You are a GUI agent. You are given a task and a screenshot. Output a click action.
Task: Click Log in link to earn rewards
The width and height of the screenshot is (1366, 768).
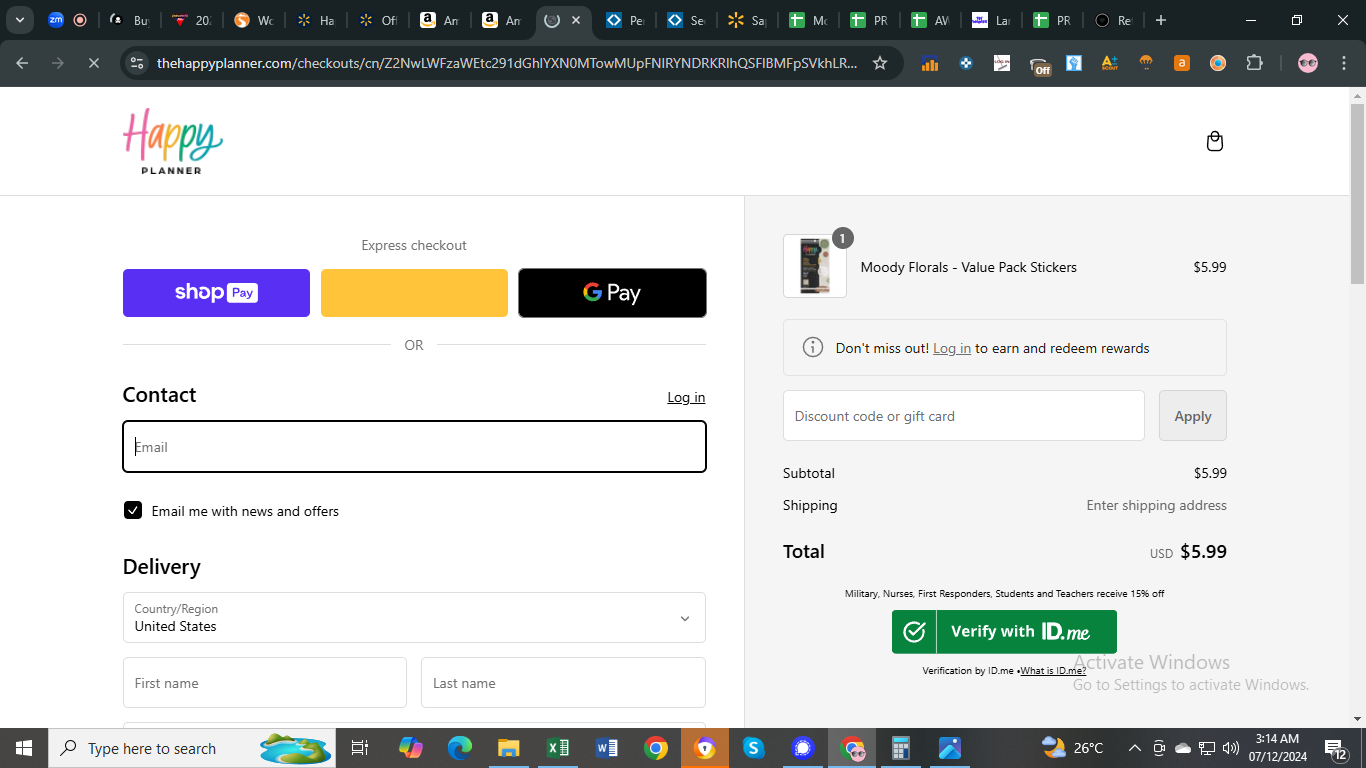(x=952, y=348)
